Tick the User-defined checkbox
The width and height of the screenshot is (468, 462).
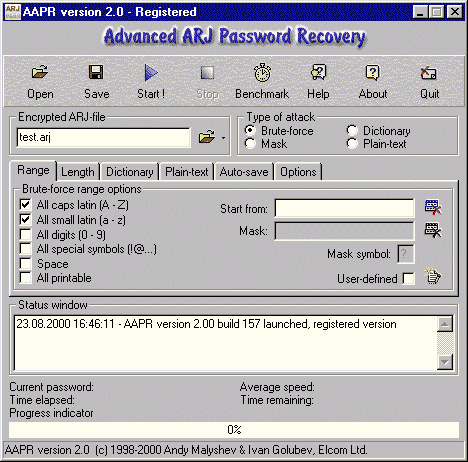(x=409, y=278)
